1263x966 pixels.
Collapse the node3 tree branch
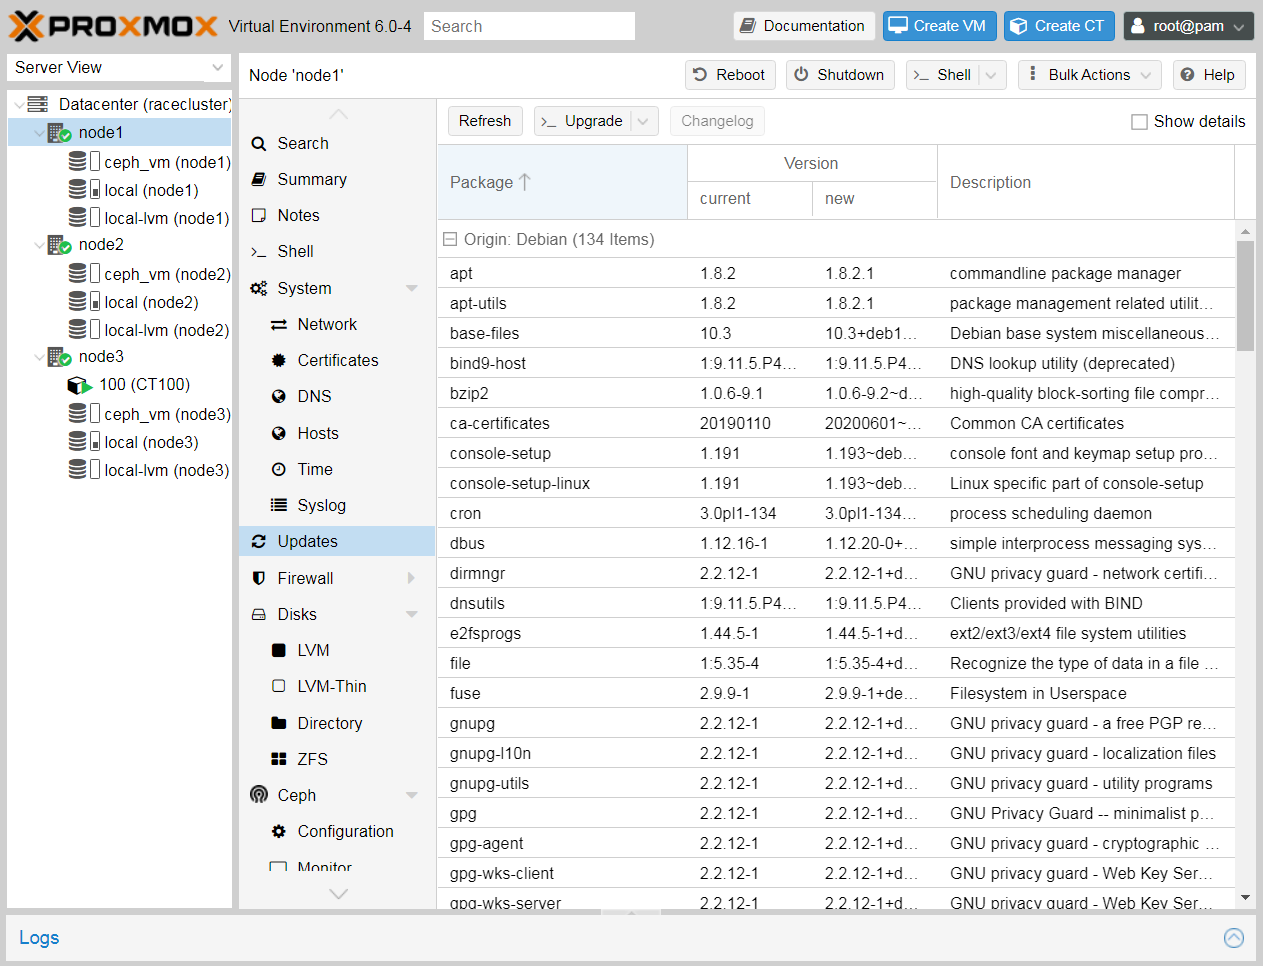pos(39,357)
